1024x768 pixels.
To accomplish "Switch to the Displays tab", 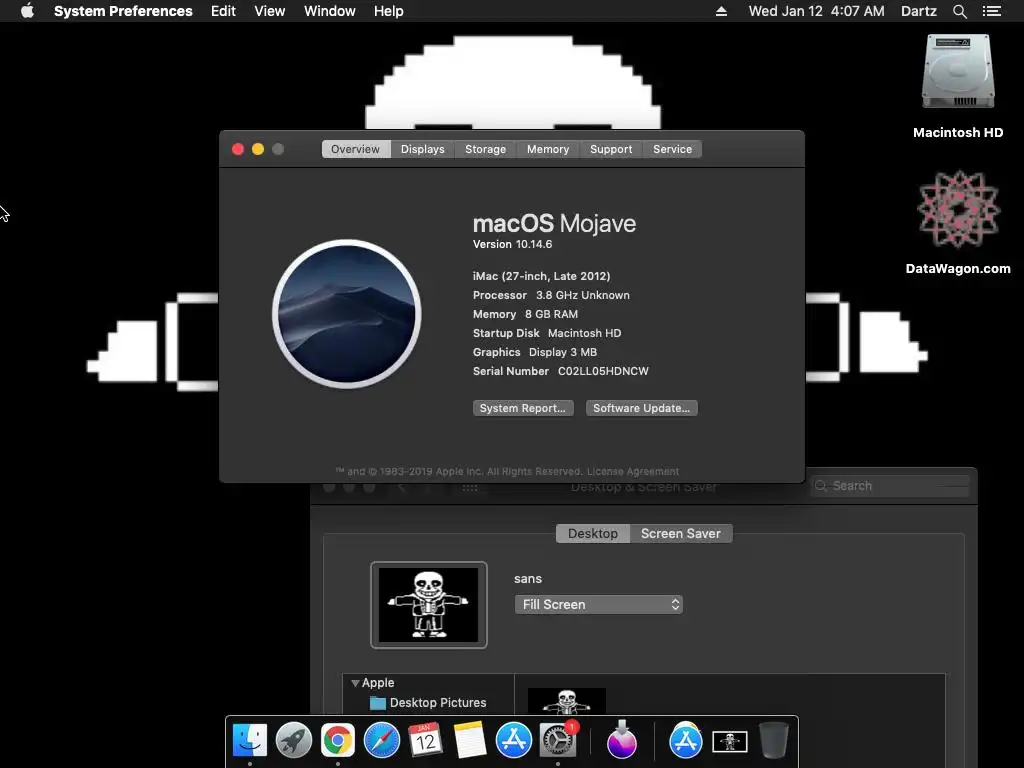I will coord(423,149).
